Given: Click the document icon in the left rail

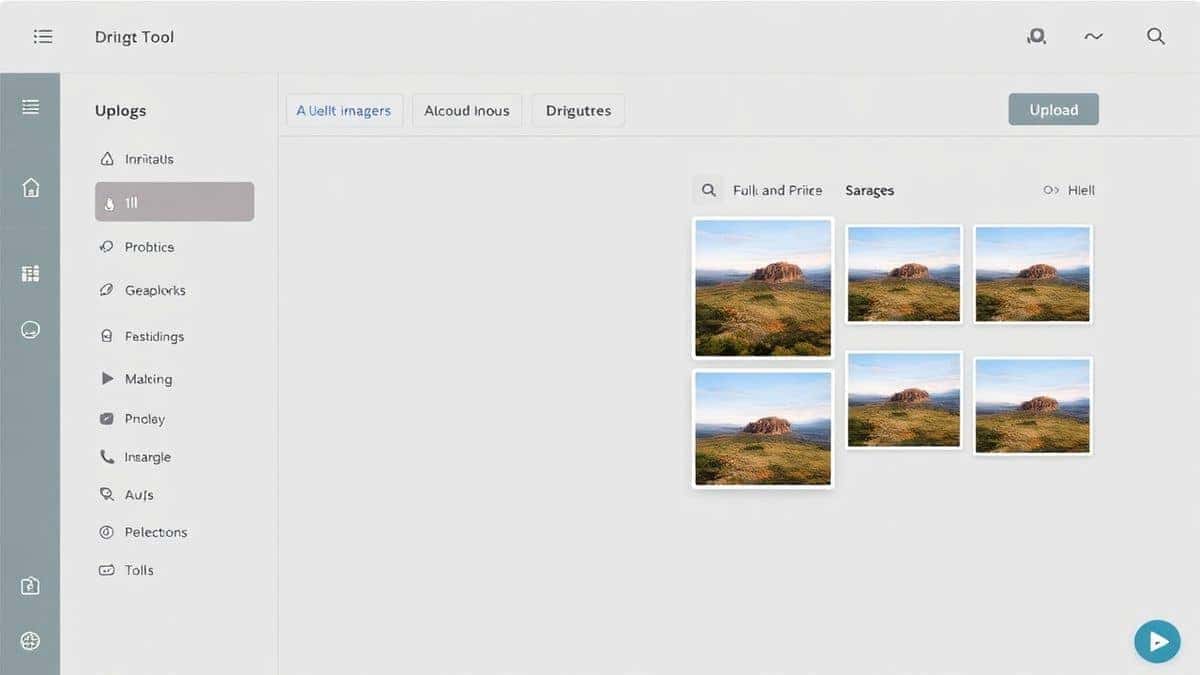Looking at the screenshot, I should click(x=30, y=586).
